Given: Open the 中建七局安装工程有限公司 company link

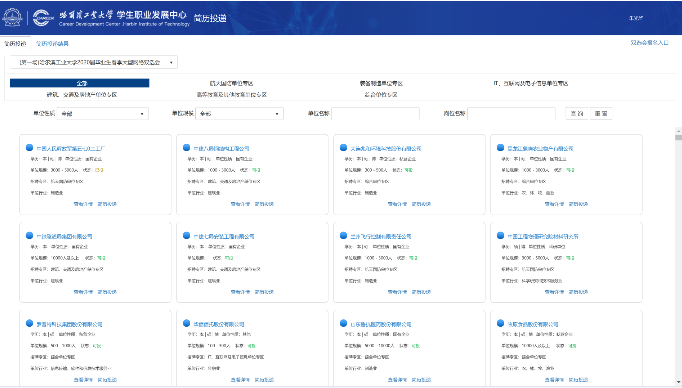Looking at the screenshot, I should coord(224,236).
